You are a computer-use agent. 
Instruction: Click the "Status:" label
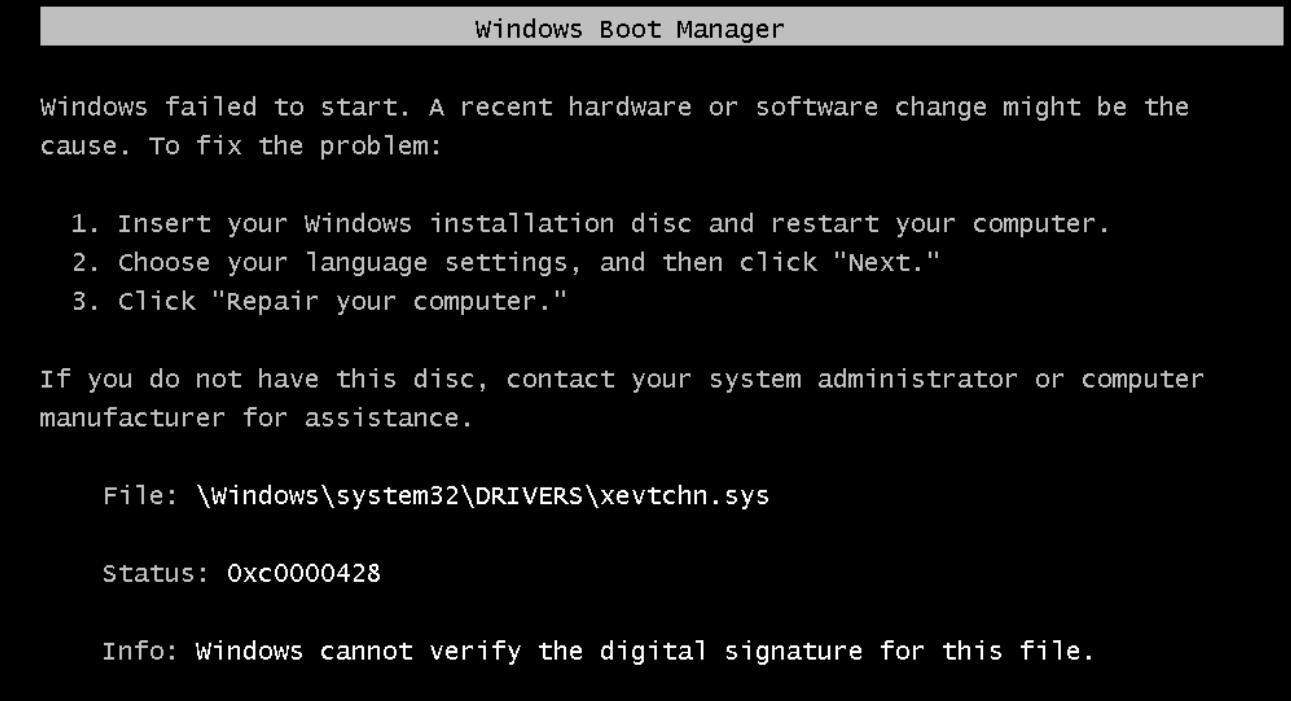150,575
